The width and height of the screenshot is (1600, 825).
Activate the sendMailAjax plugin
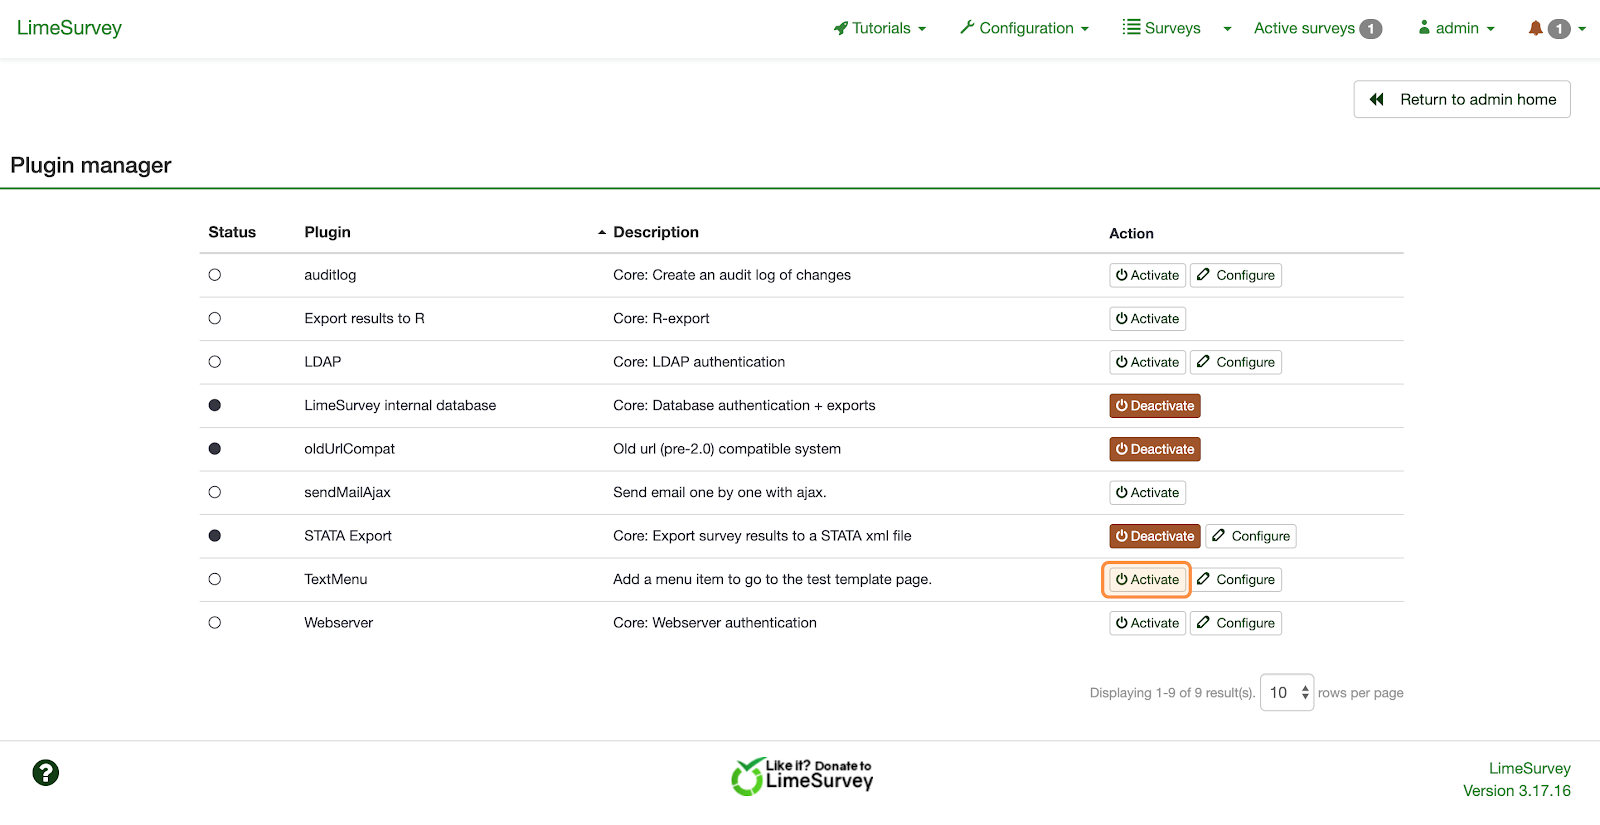click(x=1147, y=492)
